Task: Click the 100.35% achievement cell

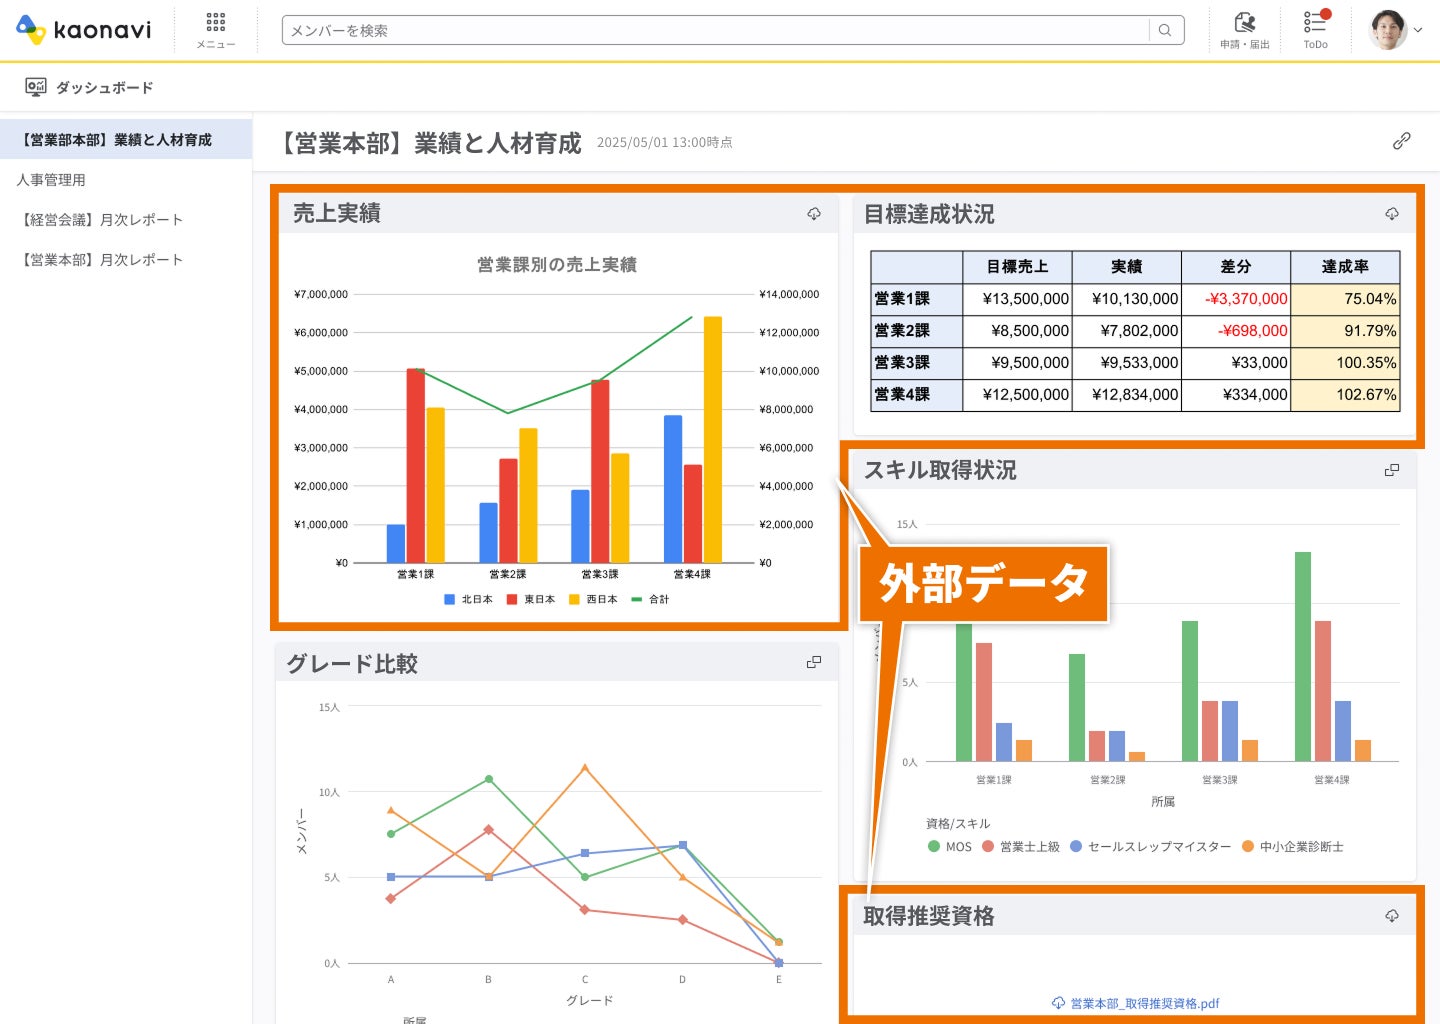Action: pyautogui.click(x=1345, y=363)
